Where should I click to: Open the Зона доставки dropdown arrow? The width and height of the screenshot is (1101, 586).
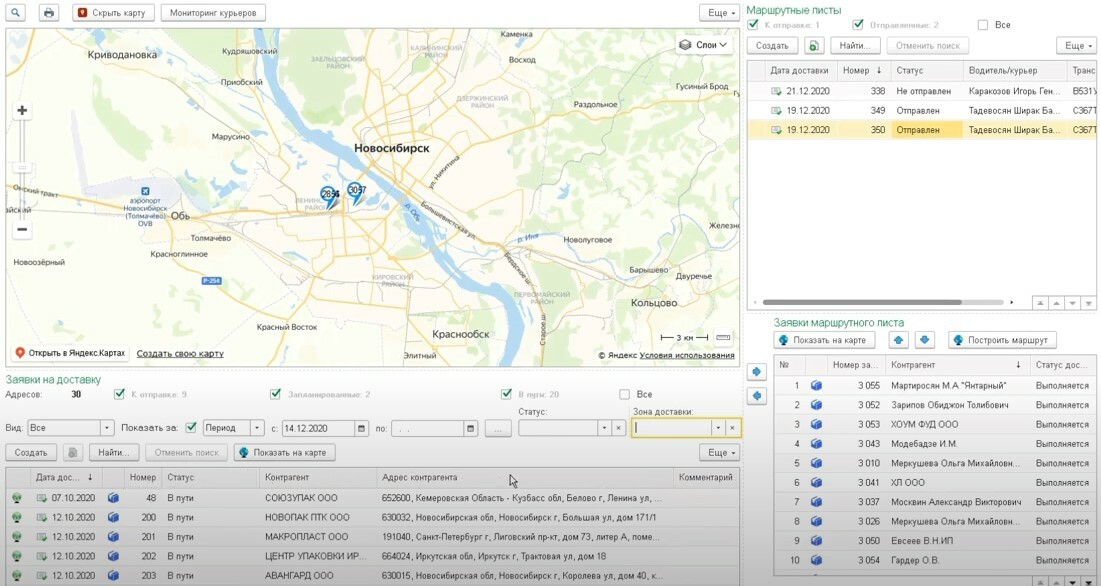tap(717, 428)
